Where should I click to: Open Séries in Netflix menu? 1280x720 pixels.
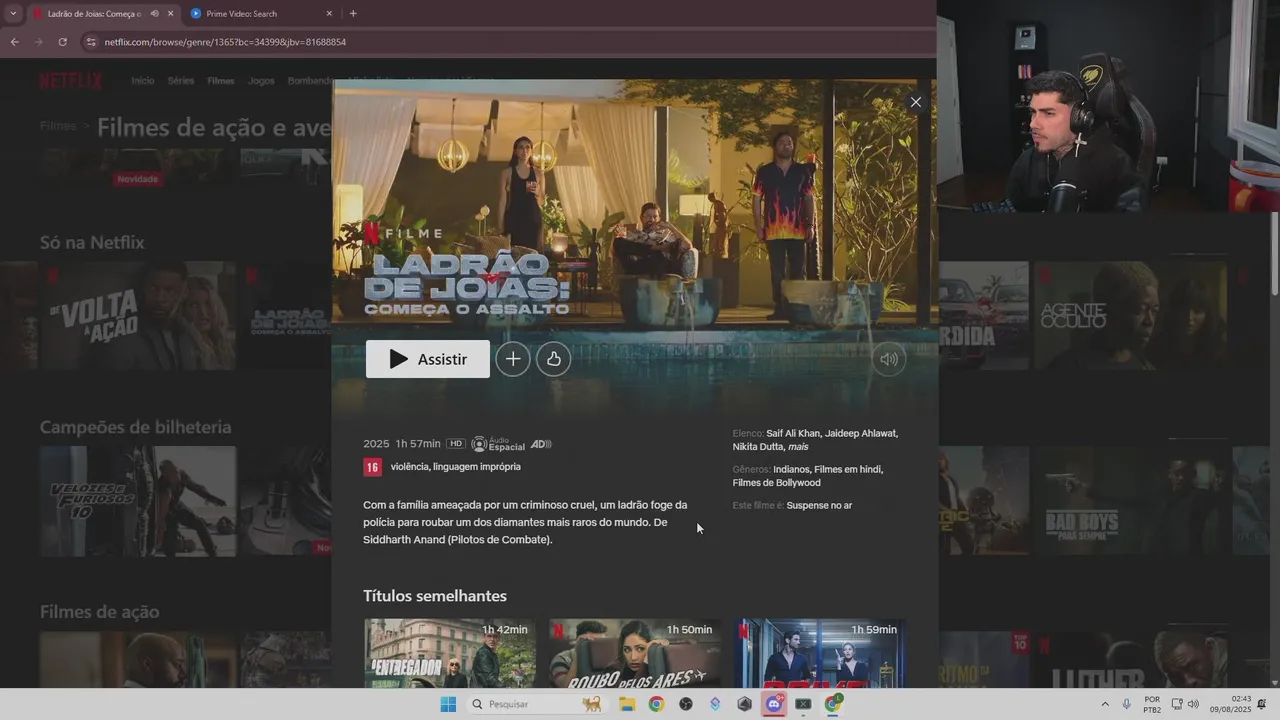pyautogui.click(x=181, y=81)
